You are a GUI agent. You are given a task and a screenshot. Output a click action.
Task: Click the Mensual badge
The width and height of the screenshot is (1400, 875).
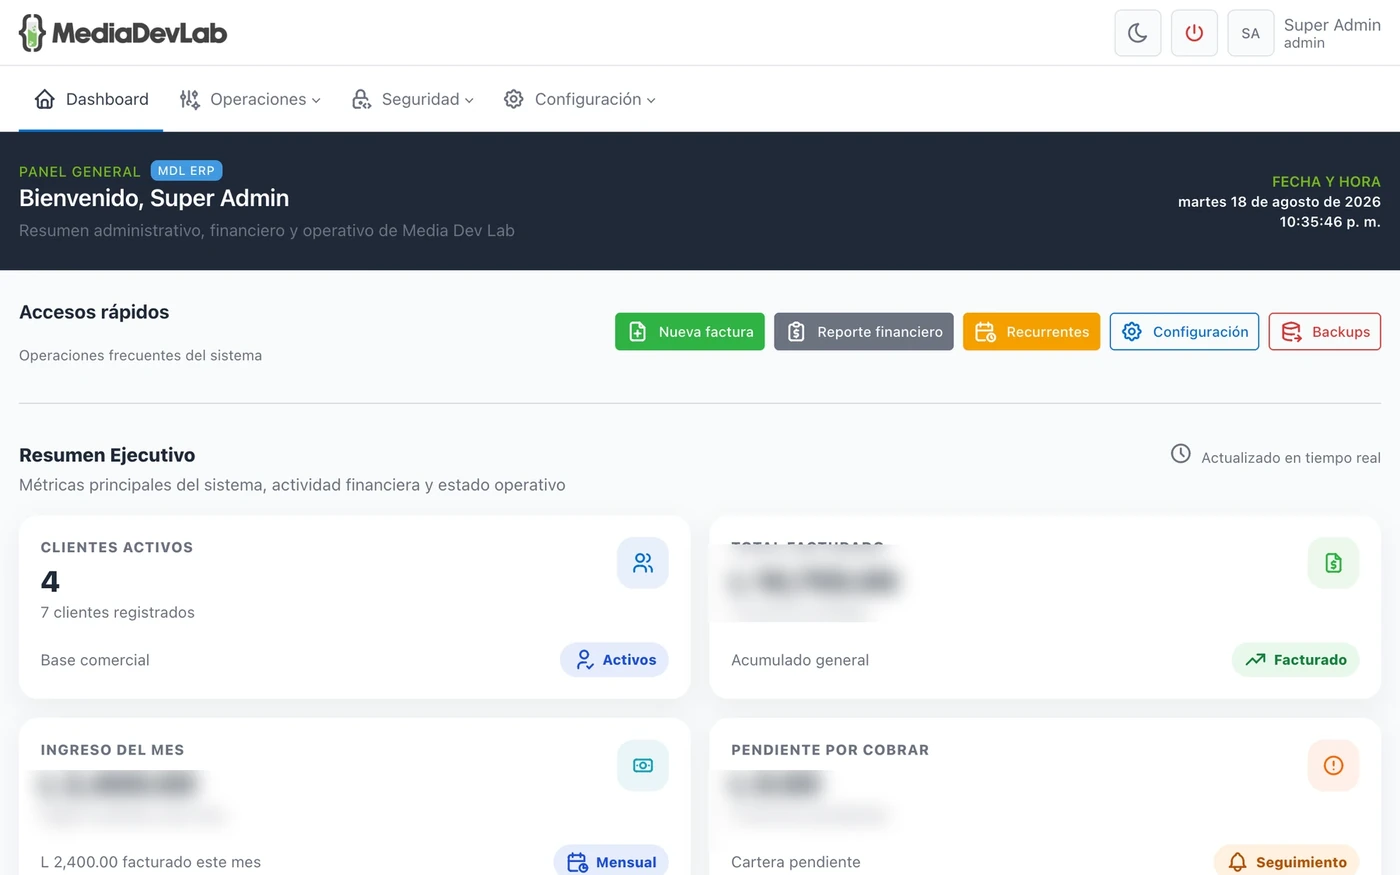click(x=611, y=861)
